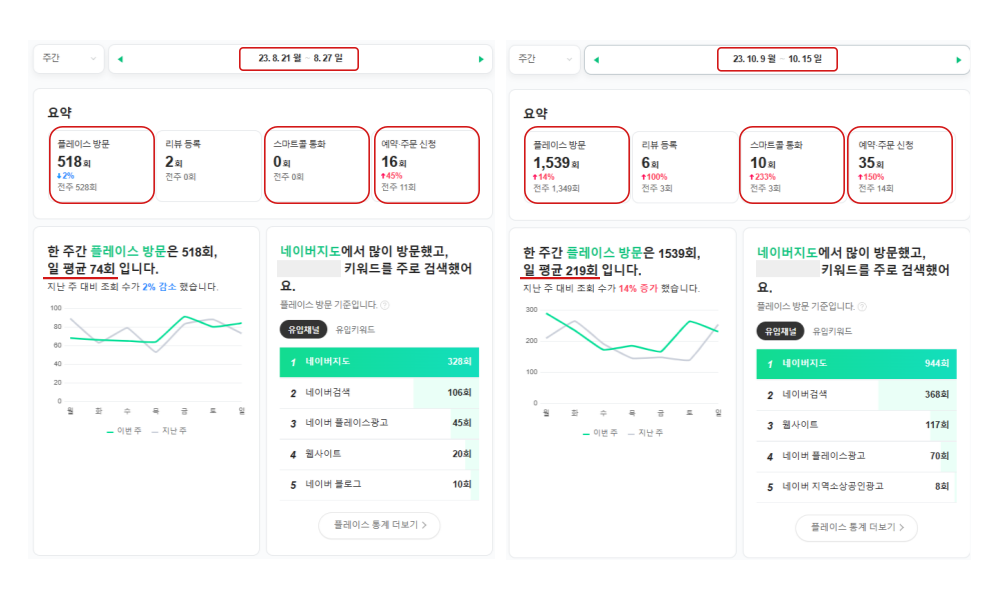1000x600 pixels.
Task: Select 유입키워드 tab above 328회 list
Action: [355, 331]
